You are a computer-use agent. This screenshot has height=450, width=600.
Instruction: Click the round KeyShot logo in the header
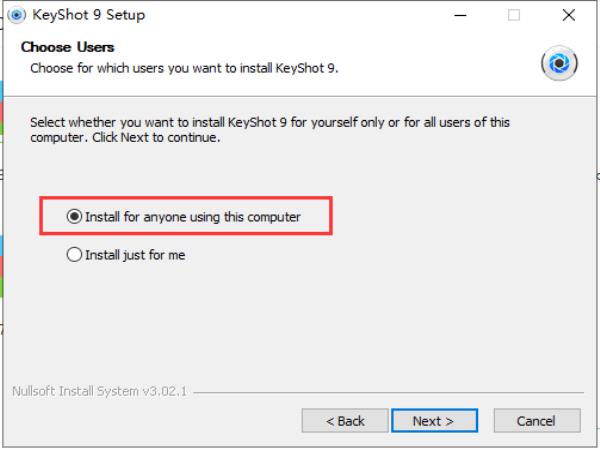559,63
